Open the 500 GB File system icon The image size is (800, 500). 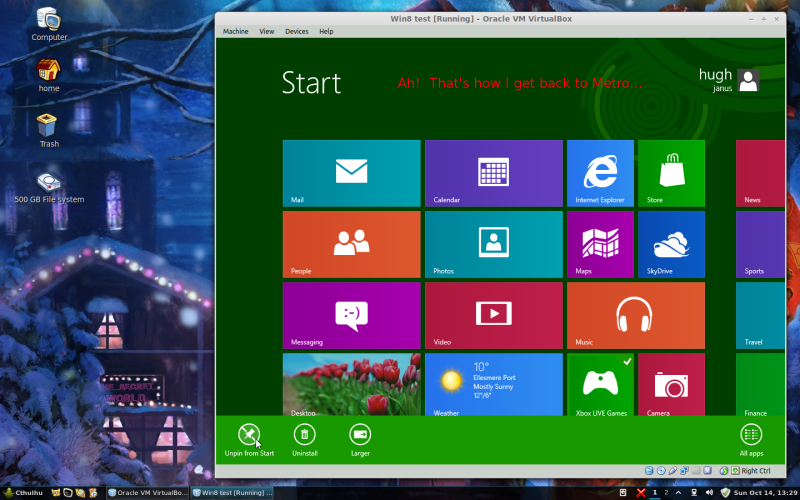point(49,188)
